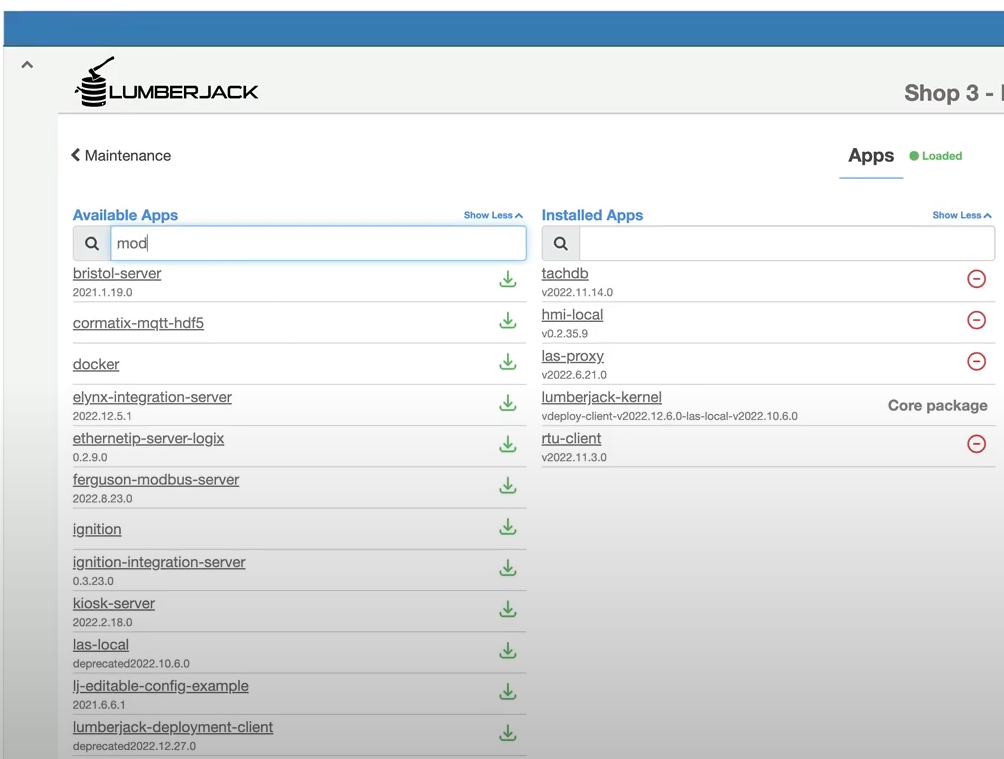Image resolution: width=1004 pixels, height=759 pixels.
Task: Open the cormatix-mqtt-hdf5 link
Action: 138,323
